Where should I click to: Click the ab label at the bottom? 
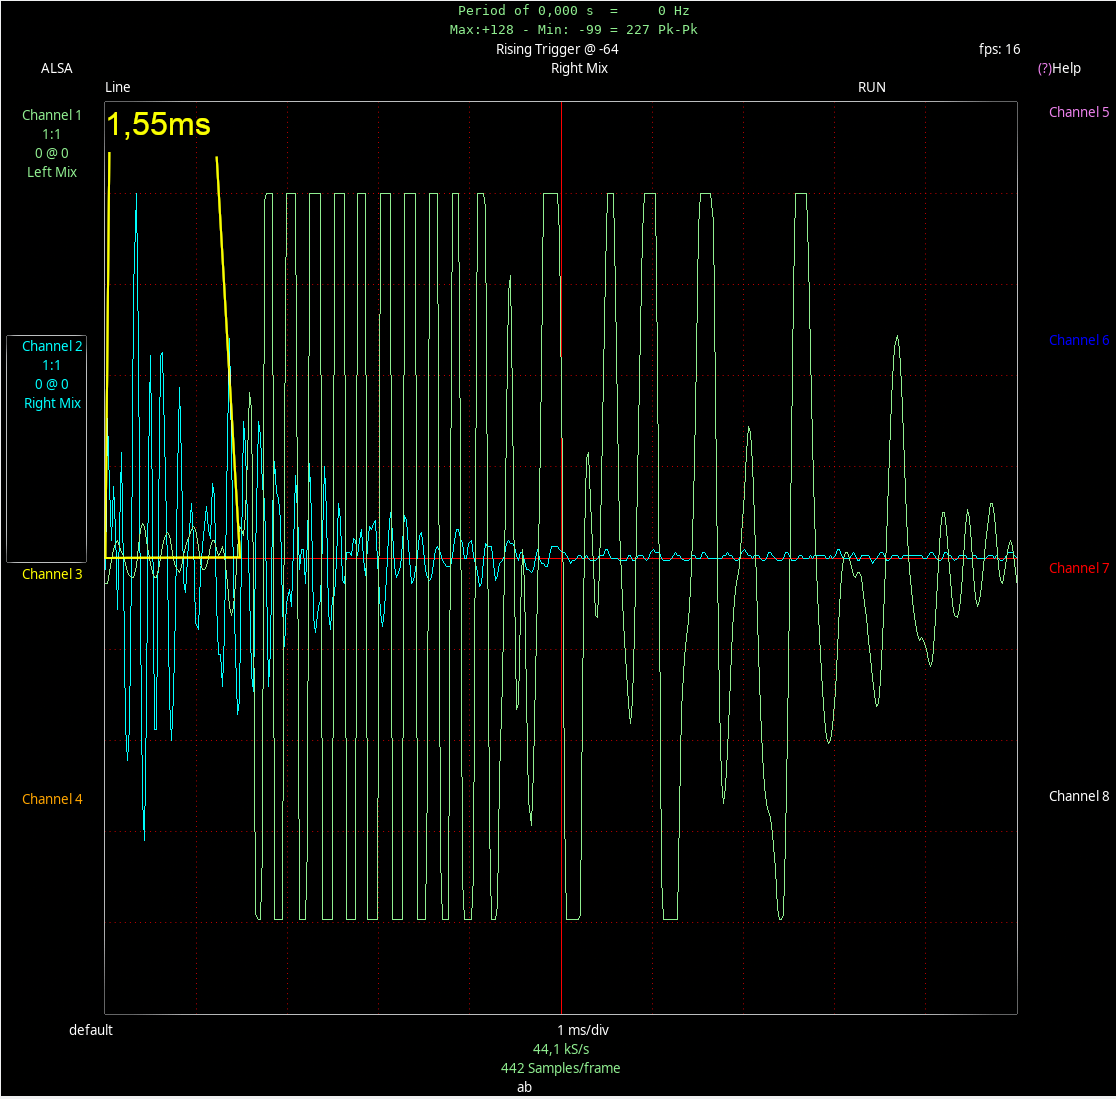[x=525, y=1087]
